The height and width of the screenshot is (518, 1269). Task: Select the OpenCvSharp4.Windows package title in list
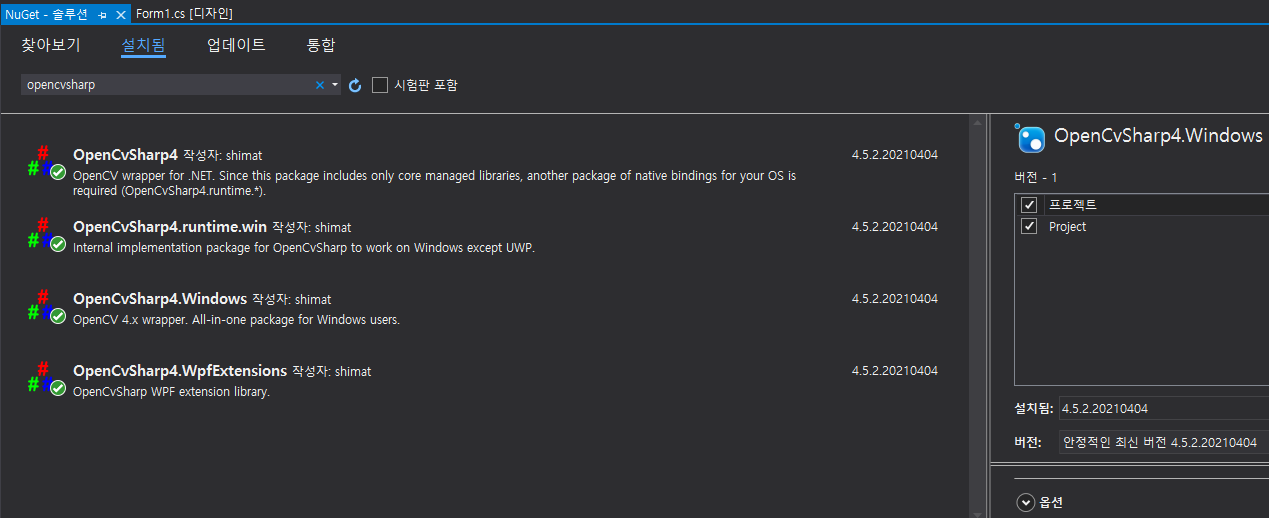pyautogui.click(x=160, y=299)
